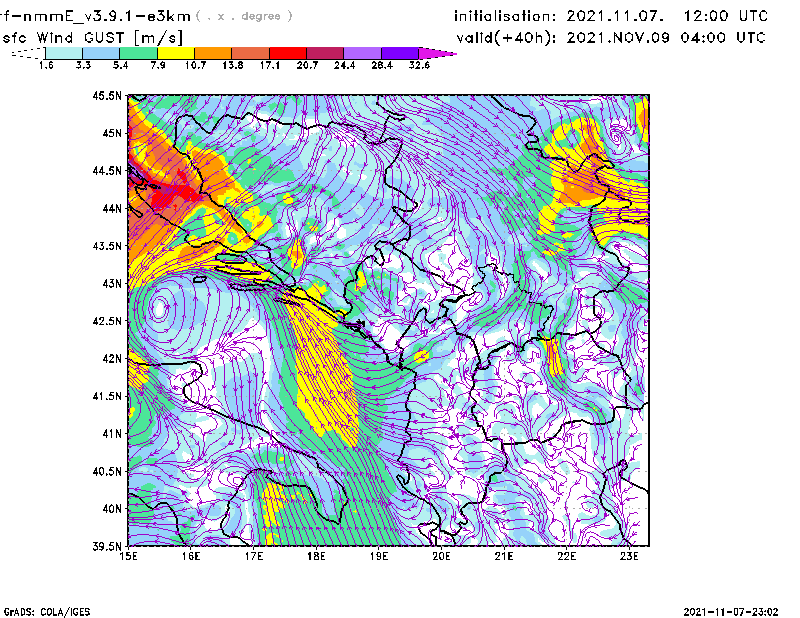Click the crimson 20.7–24.4 legend swatch

tap(325, 53)
